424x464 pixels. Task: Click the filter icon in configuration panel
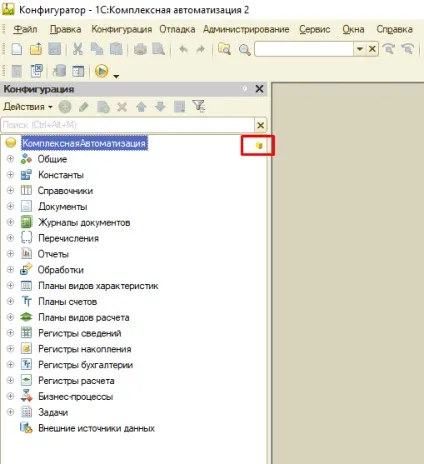(x=199, y=107)
